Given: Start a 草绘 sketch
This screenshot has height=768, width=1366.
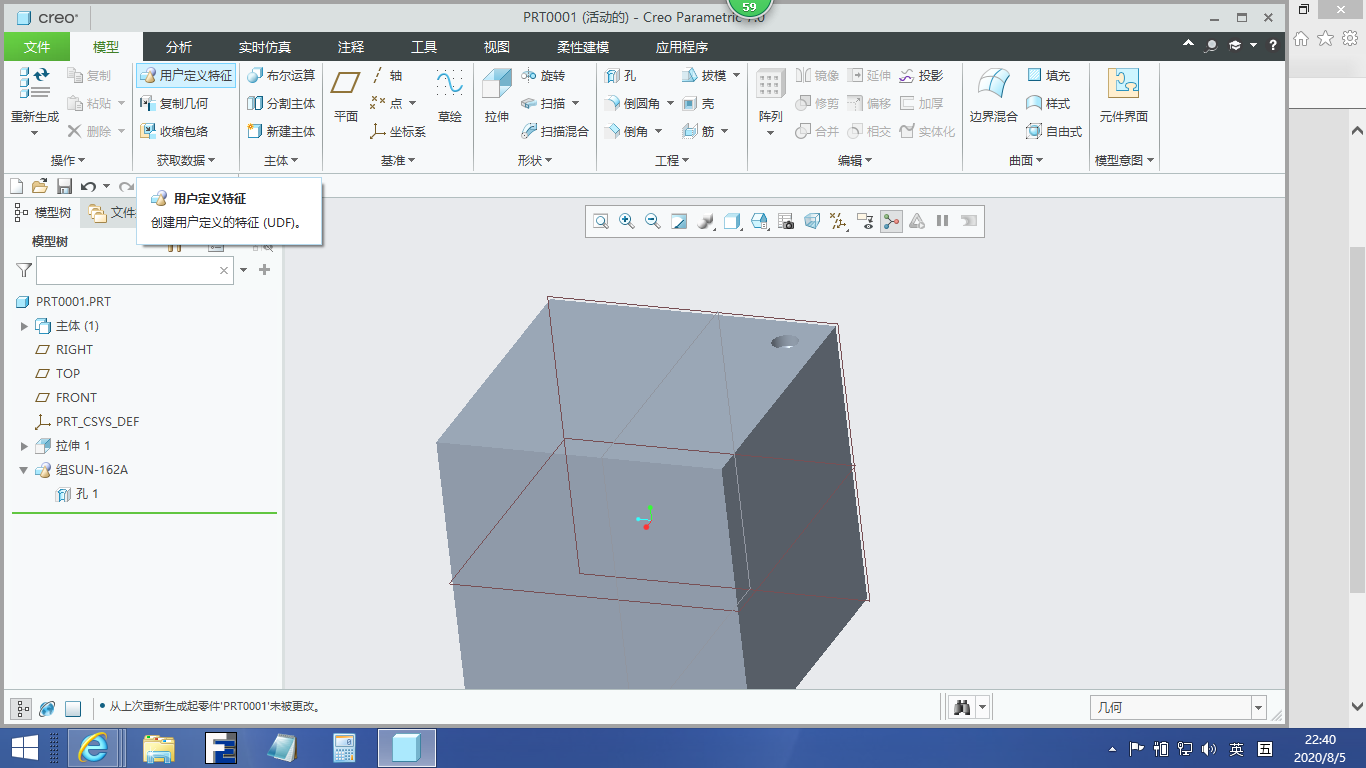Looking at the screenshot, I should (450, 97).
